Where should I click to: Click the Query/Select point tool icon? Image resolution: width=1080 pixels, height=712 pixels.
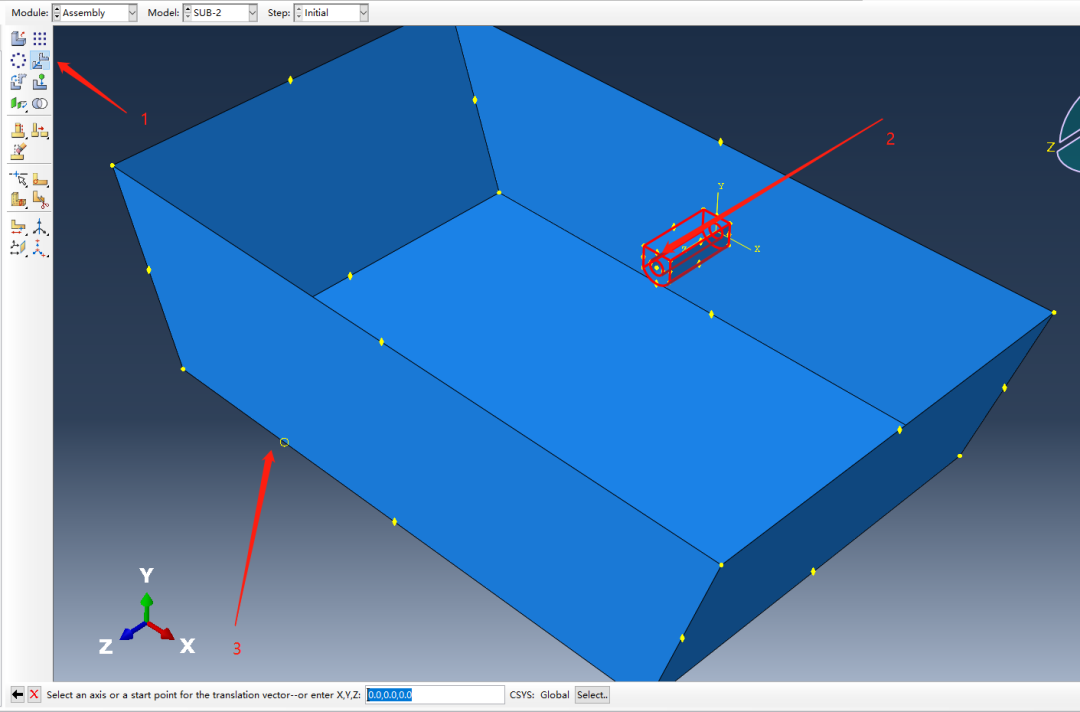click(x=18, y=179)
